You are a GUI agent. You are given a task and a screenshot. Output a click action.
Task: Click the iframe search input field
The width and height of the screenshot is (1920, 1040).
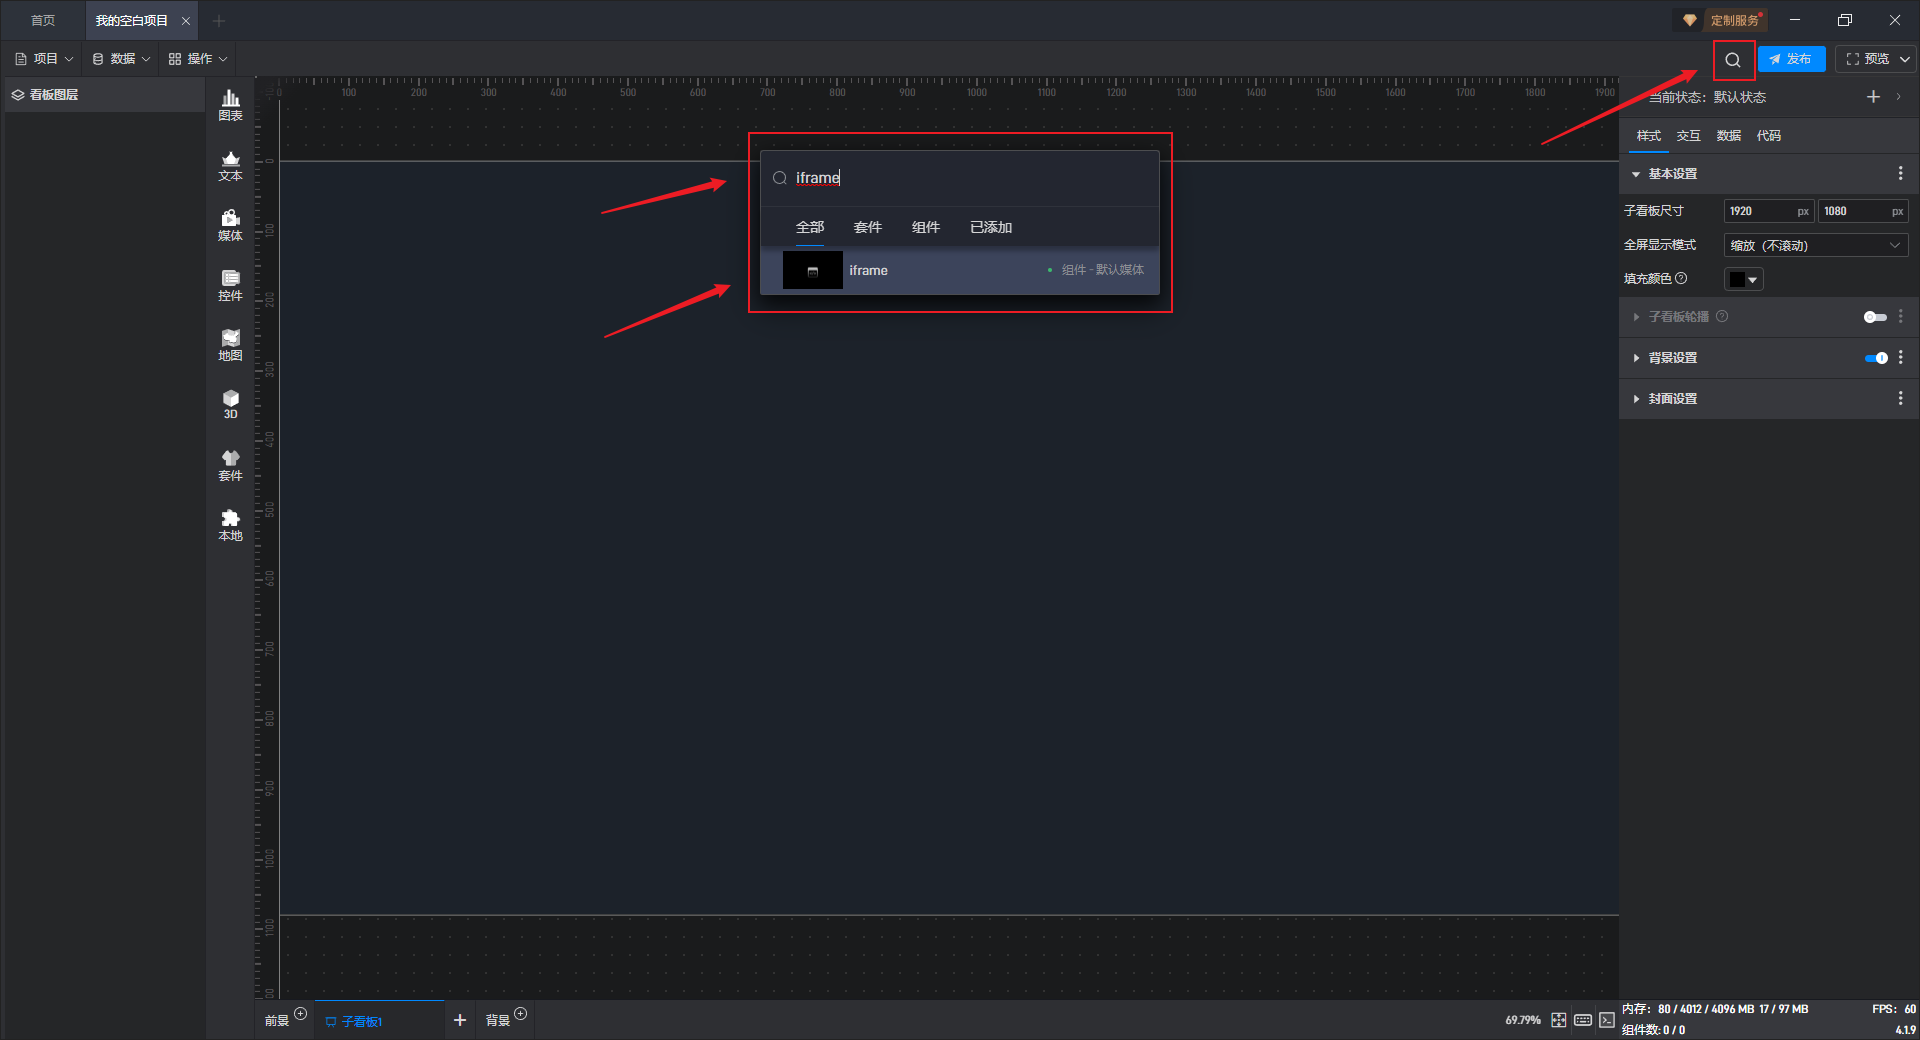click(x=960, y=178)
